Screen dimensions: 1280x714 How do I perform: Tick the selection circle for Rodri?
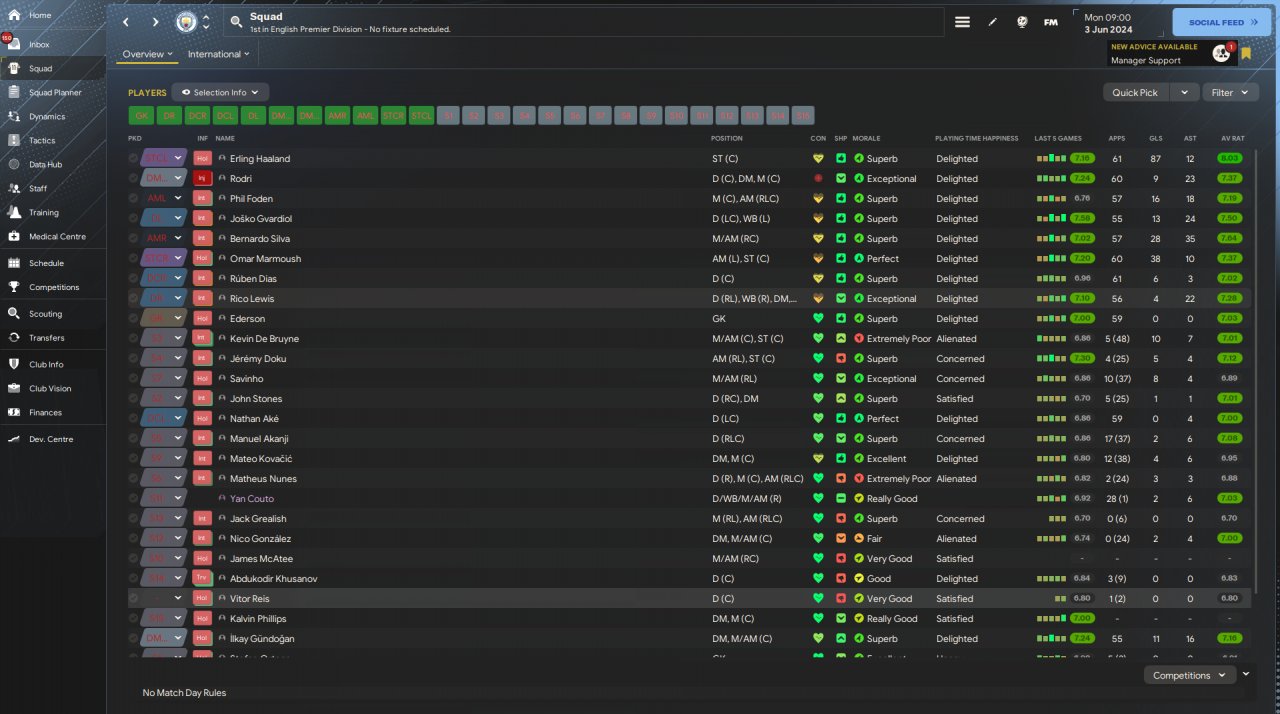point(133,178)
